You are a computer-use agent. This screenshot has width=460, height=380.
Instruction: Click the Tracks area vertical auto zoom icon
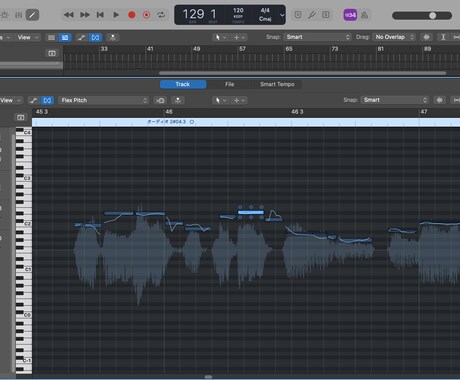pyautogui.click(x=443, y=37)
